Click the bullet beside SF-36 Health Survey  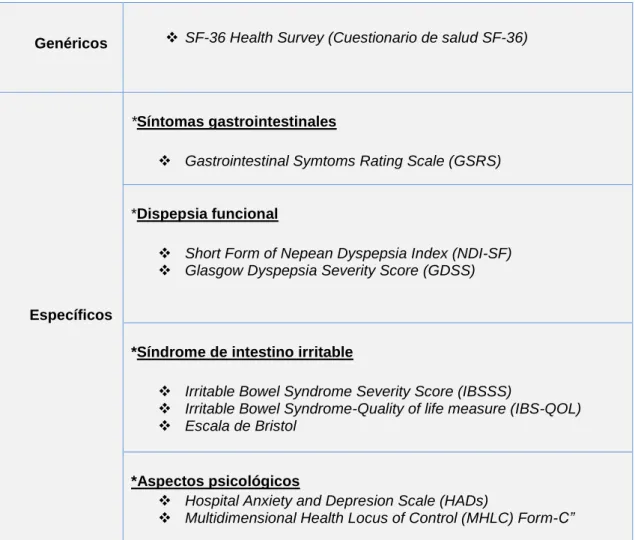pos(172,38)
